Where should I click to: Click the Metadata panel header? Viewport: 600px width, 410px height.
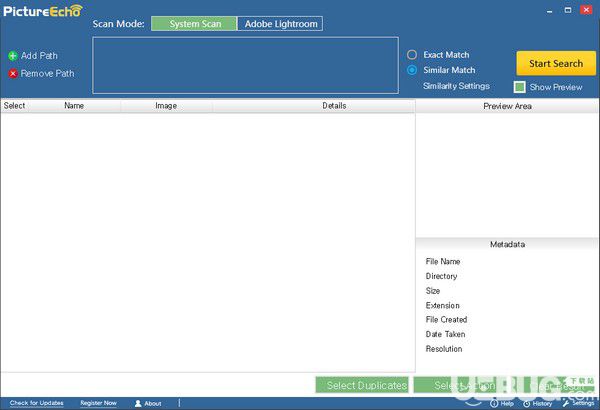[x=507, y=244]
